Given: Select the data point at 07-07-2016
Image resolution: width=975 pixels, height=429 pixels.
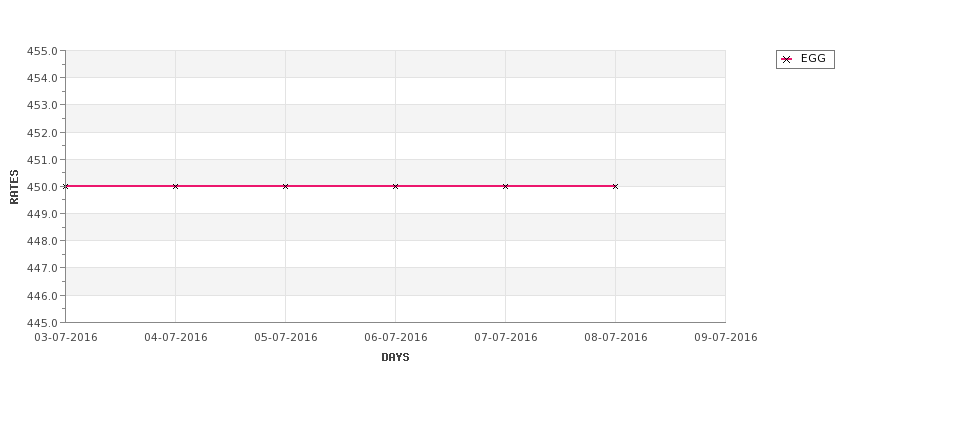Looking at the screenshot, I should [506, 187].
